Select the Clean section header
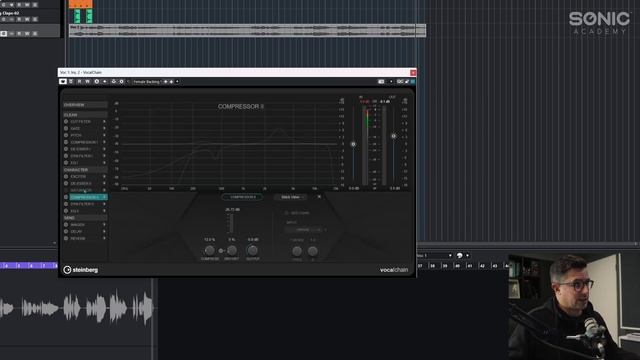Viewport: 640px width, 360px height. pyautogui.click(x=85, y=115)
